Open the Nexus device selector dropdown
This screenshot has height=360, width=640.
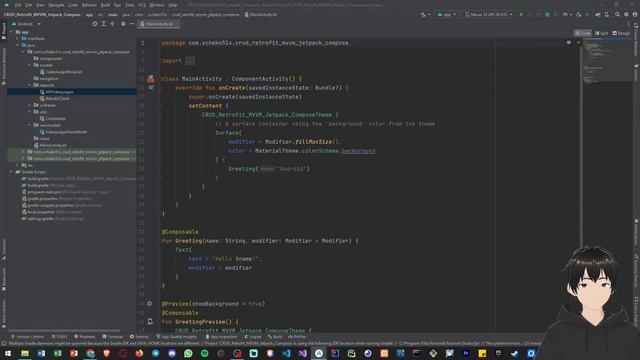[x=489, y=14]
